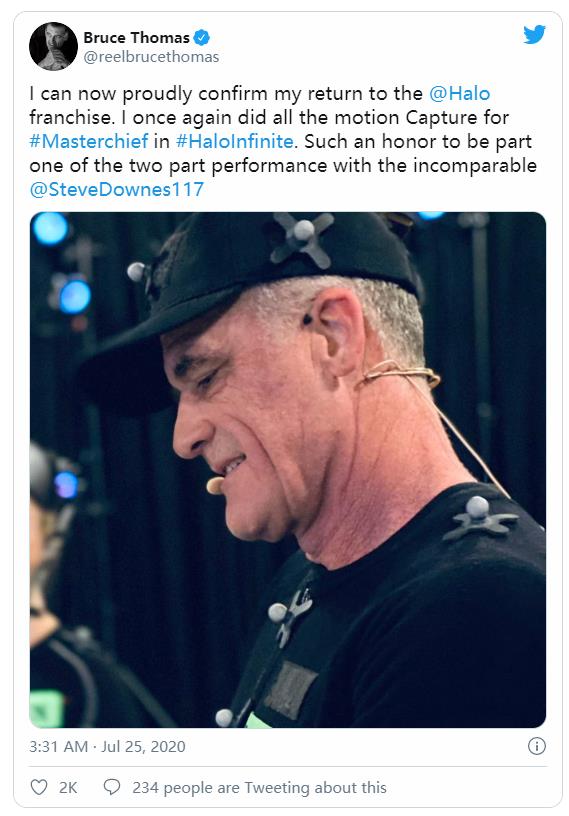Click the tweet body text
This screenshot has height=816, width=569.
click(283, 142)
